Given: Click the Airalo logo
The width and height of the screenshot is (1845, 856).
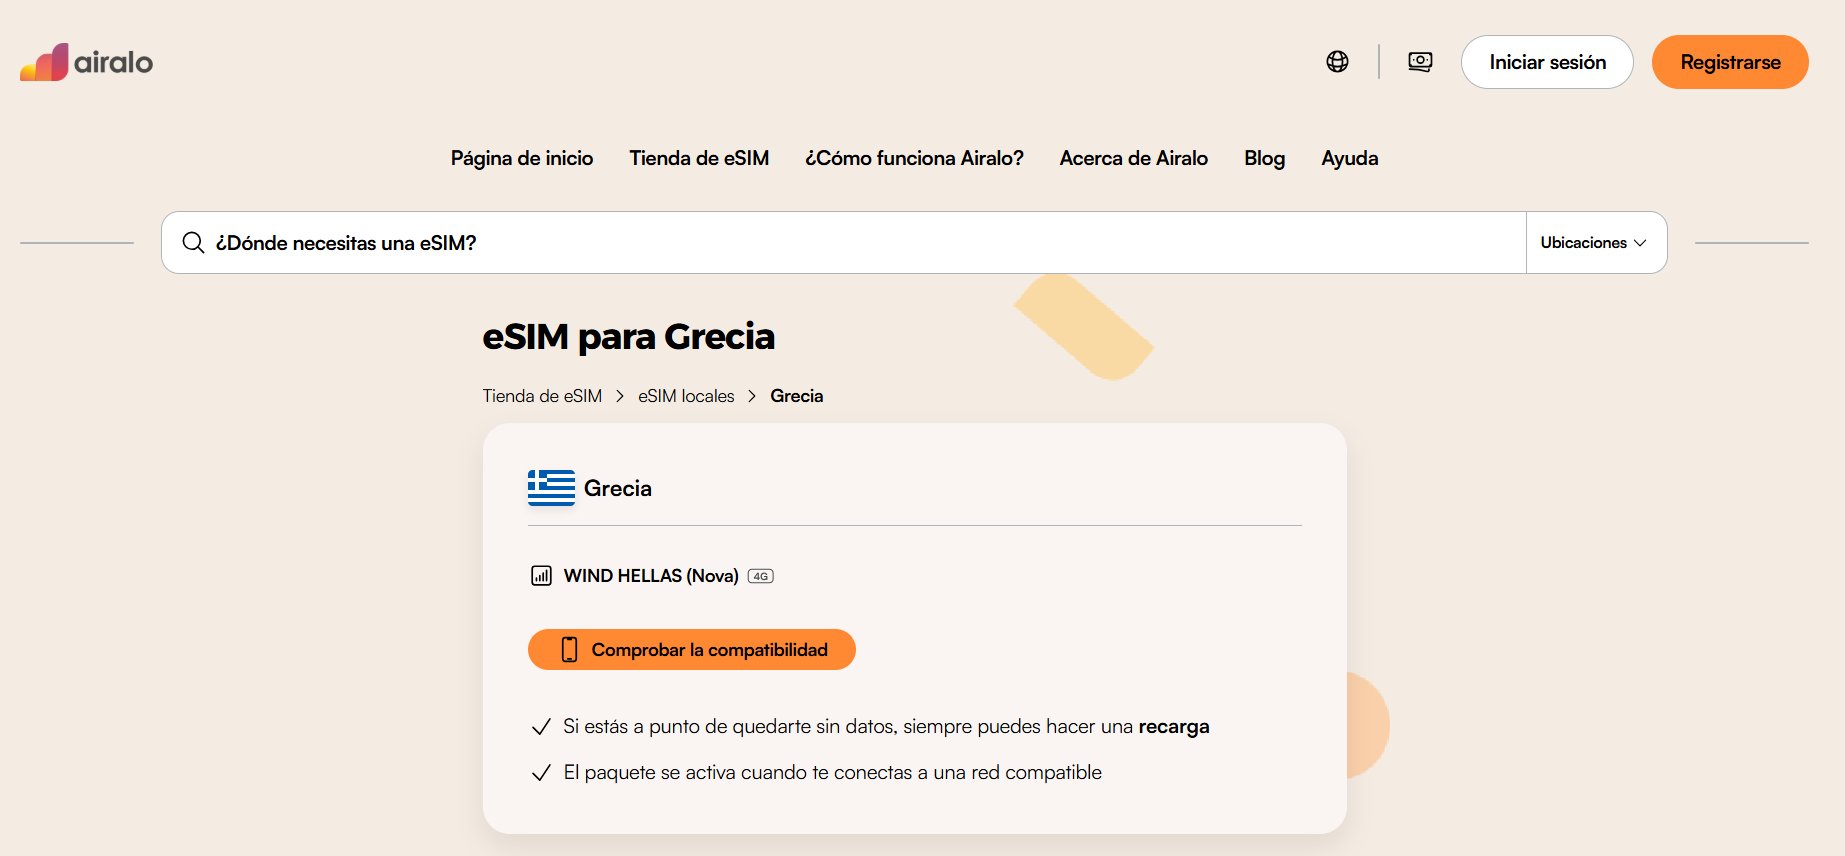Looking at the screenshot, I should 87,62.
